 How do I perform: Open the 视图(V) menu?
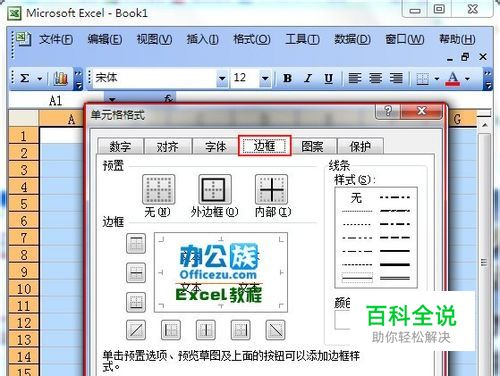[154, 39]
